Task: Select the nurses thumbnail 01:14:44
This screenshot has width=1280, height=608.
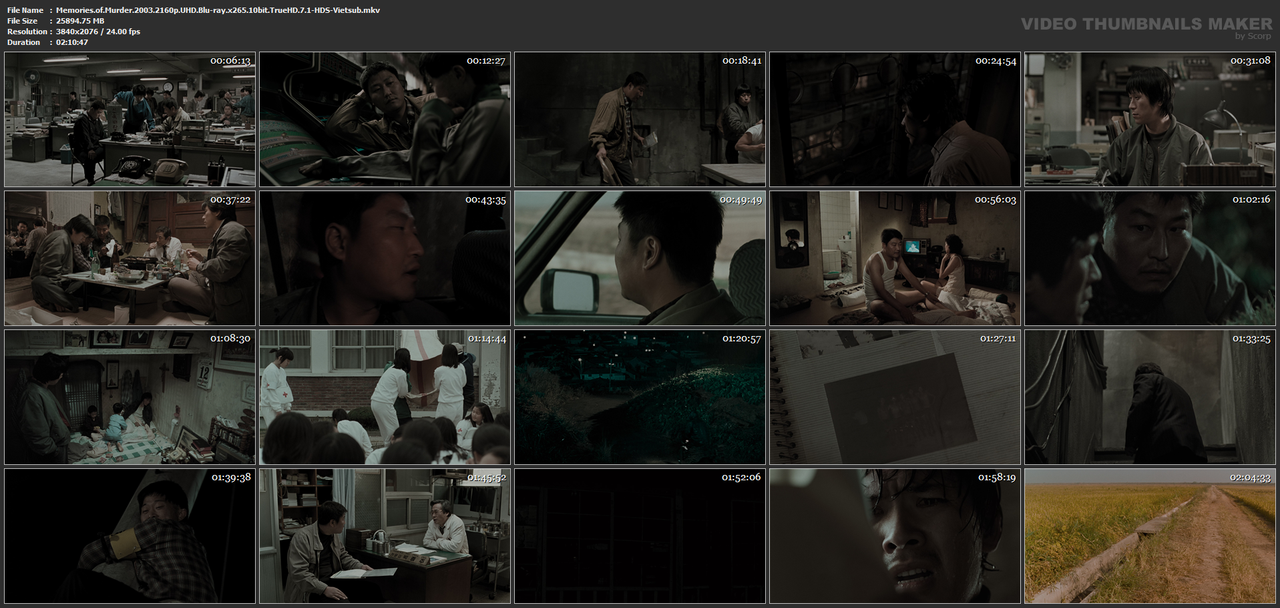Action: (385, 397)
